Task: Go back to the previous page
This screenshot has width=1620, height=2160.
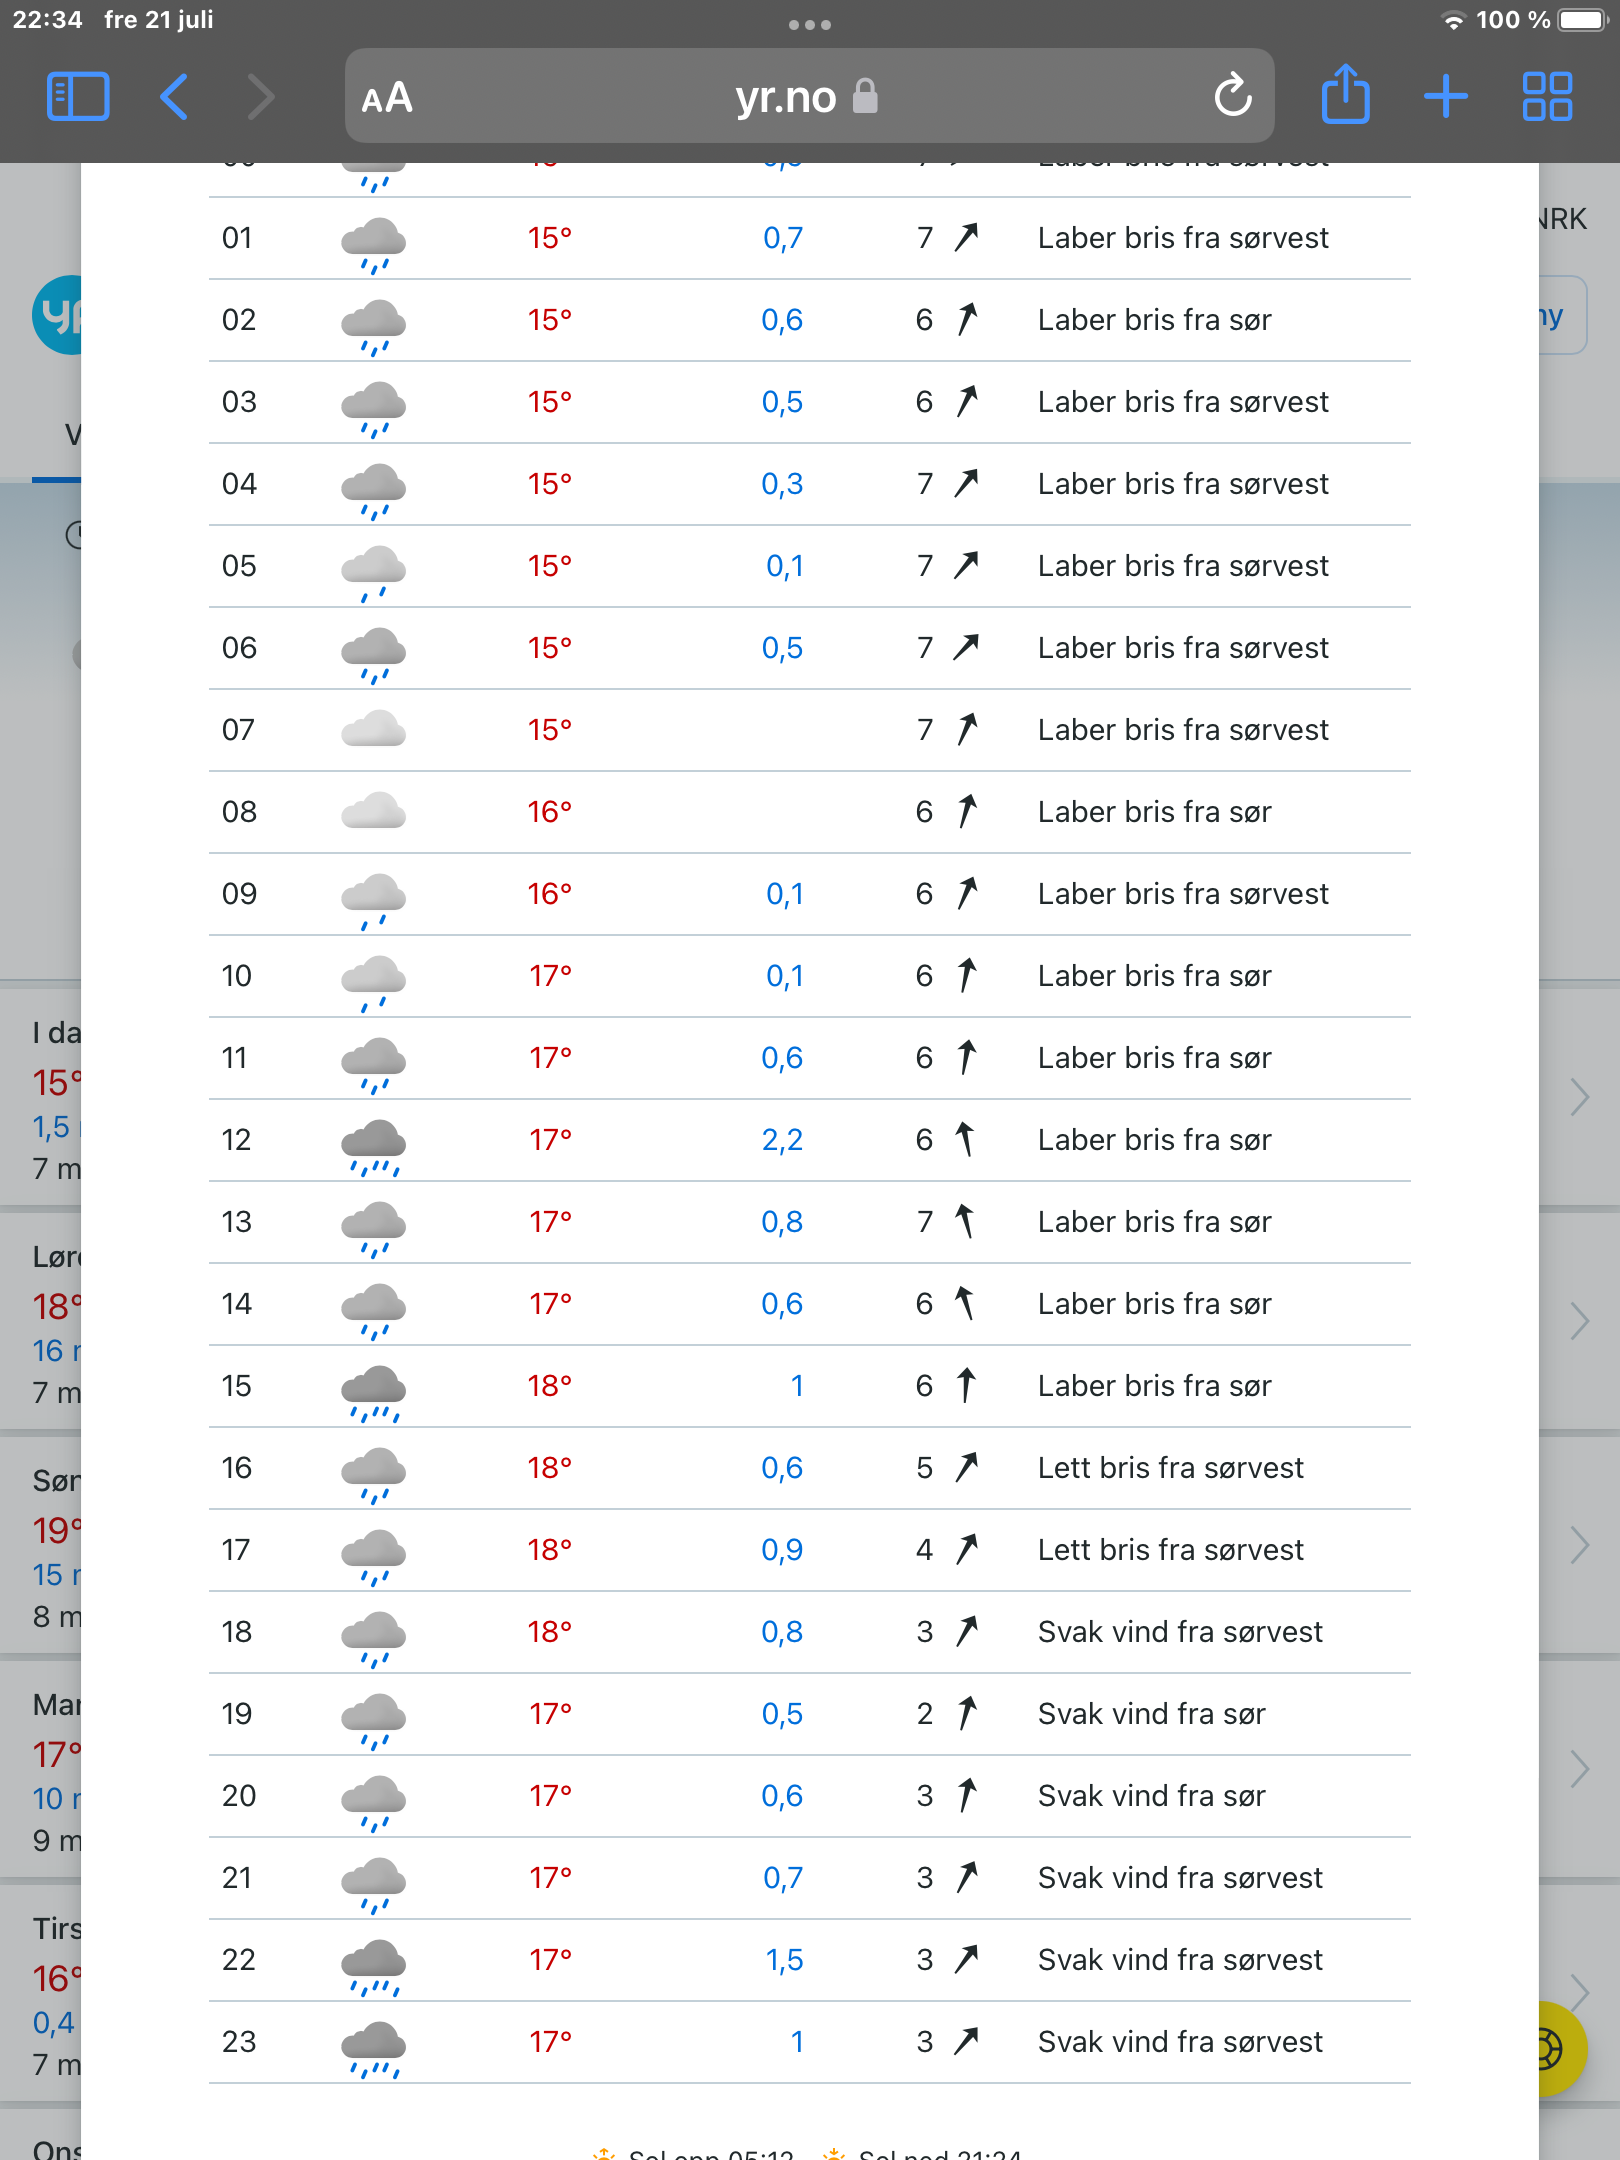Action: click(x=174, y=97)
